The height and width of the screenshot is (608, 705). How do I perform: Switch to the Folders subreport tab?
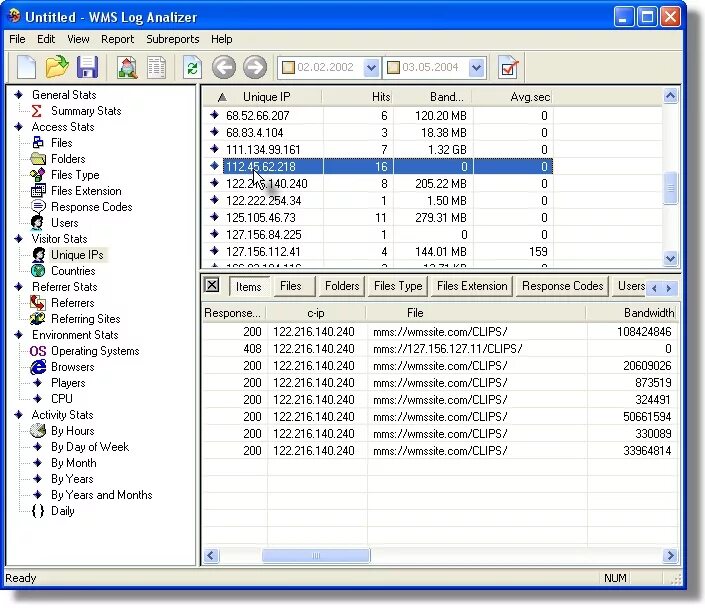342,286
